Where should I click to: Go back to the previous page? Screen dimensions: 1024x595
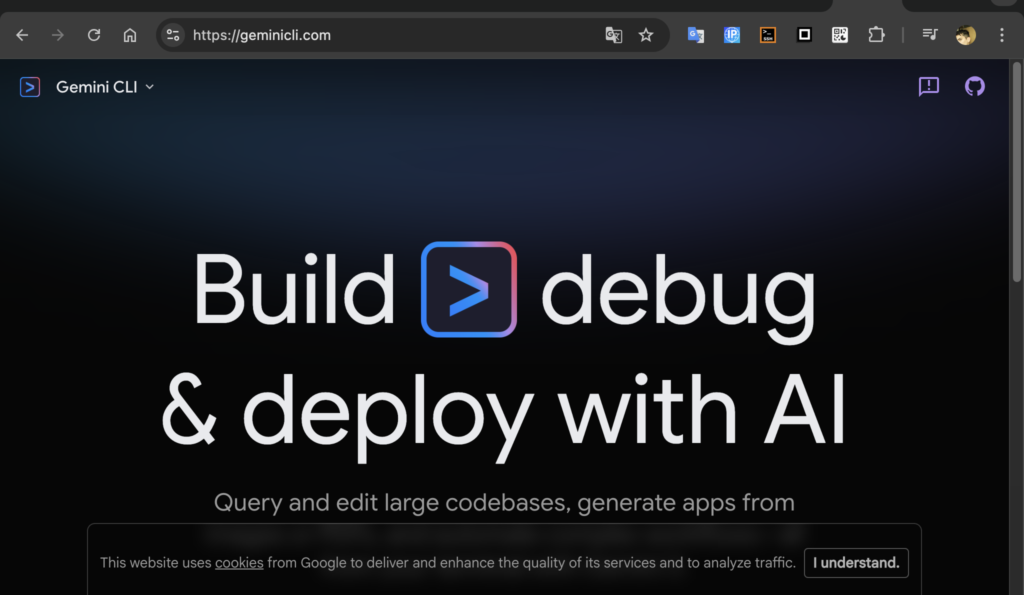[x=22, y=35]
